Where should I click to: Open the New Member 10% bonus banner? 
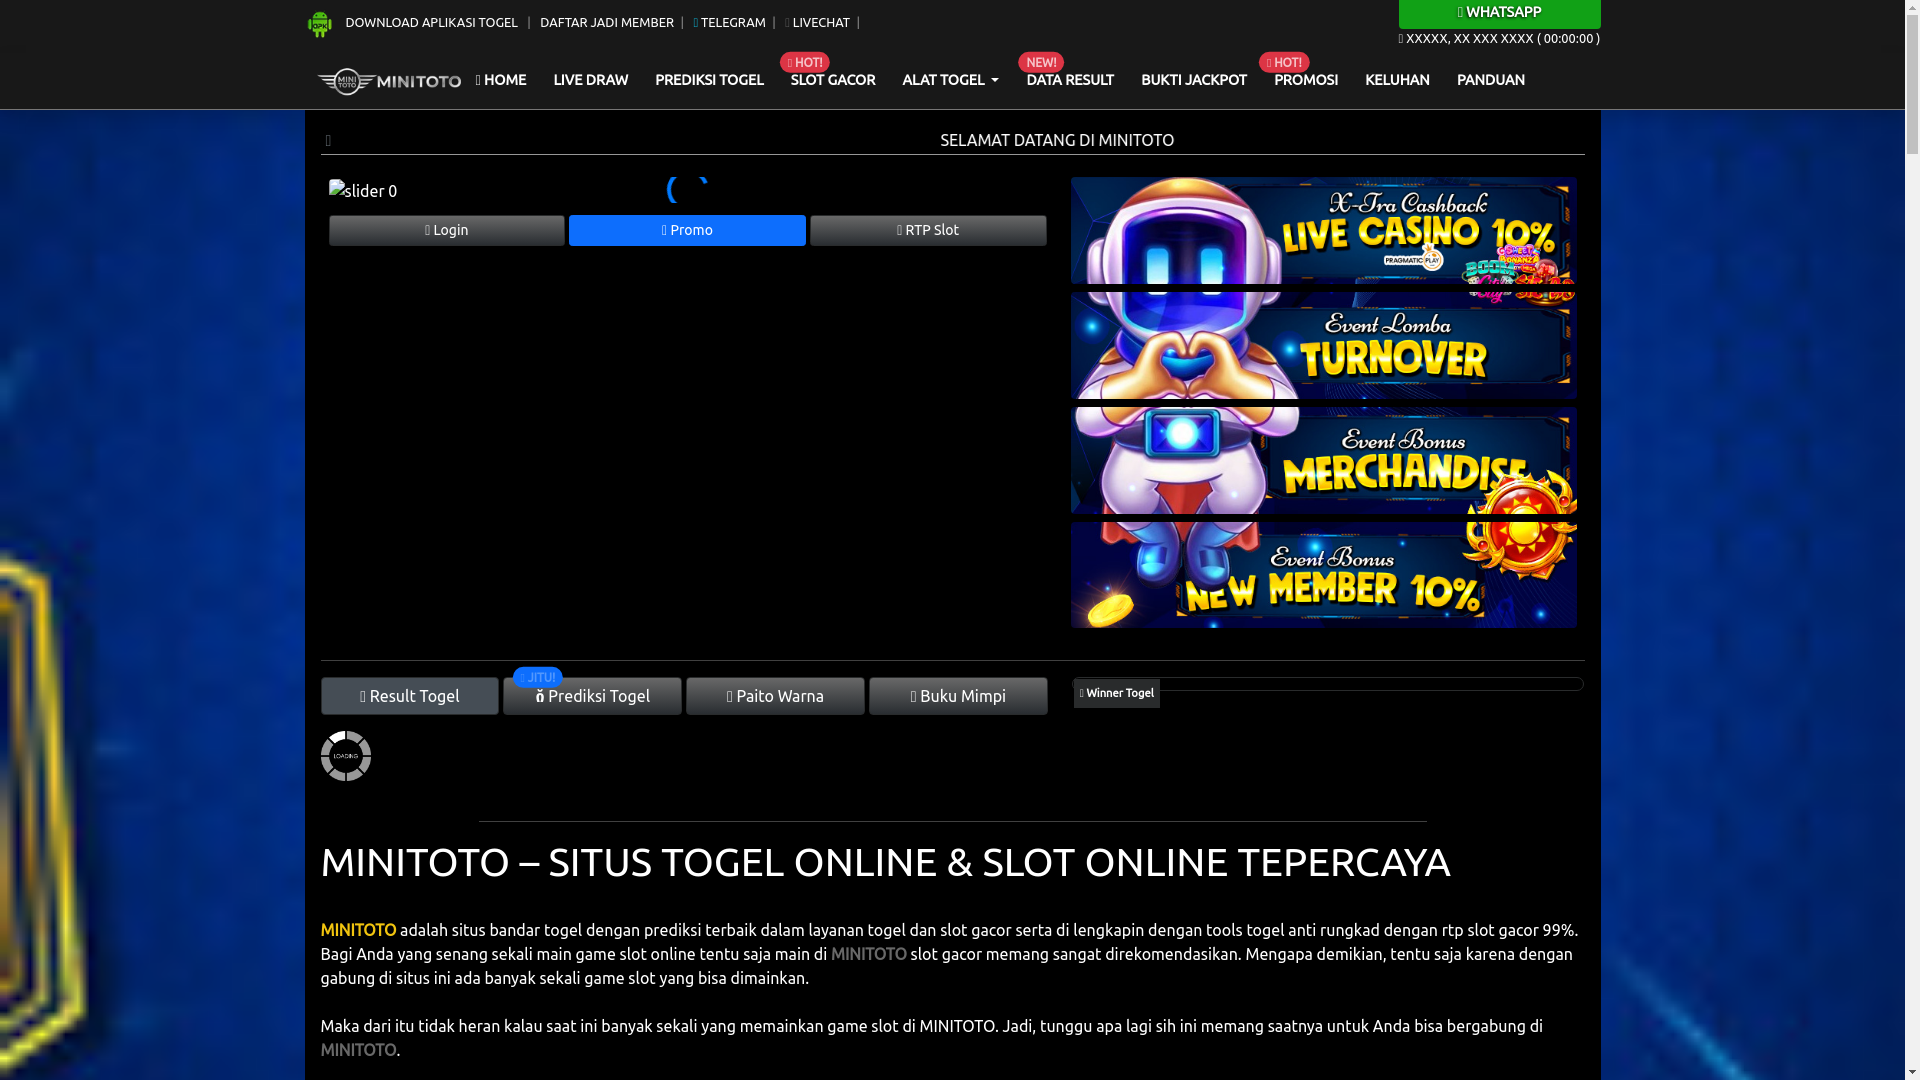click(x=1324, y=575)
